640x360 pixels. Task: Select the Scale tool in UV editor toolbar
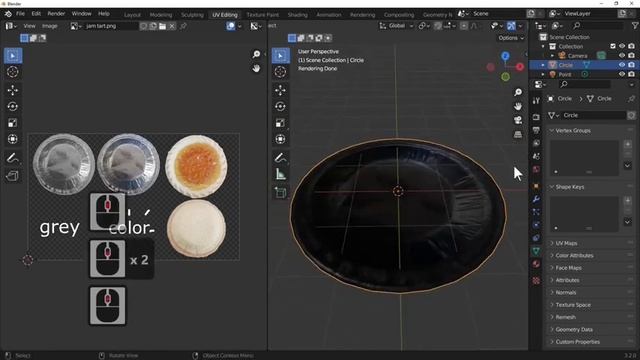click(x=13, y=123)
